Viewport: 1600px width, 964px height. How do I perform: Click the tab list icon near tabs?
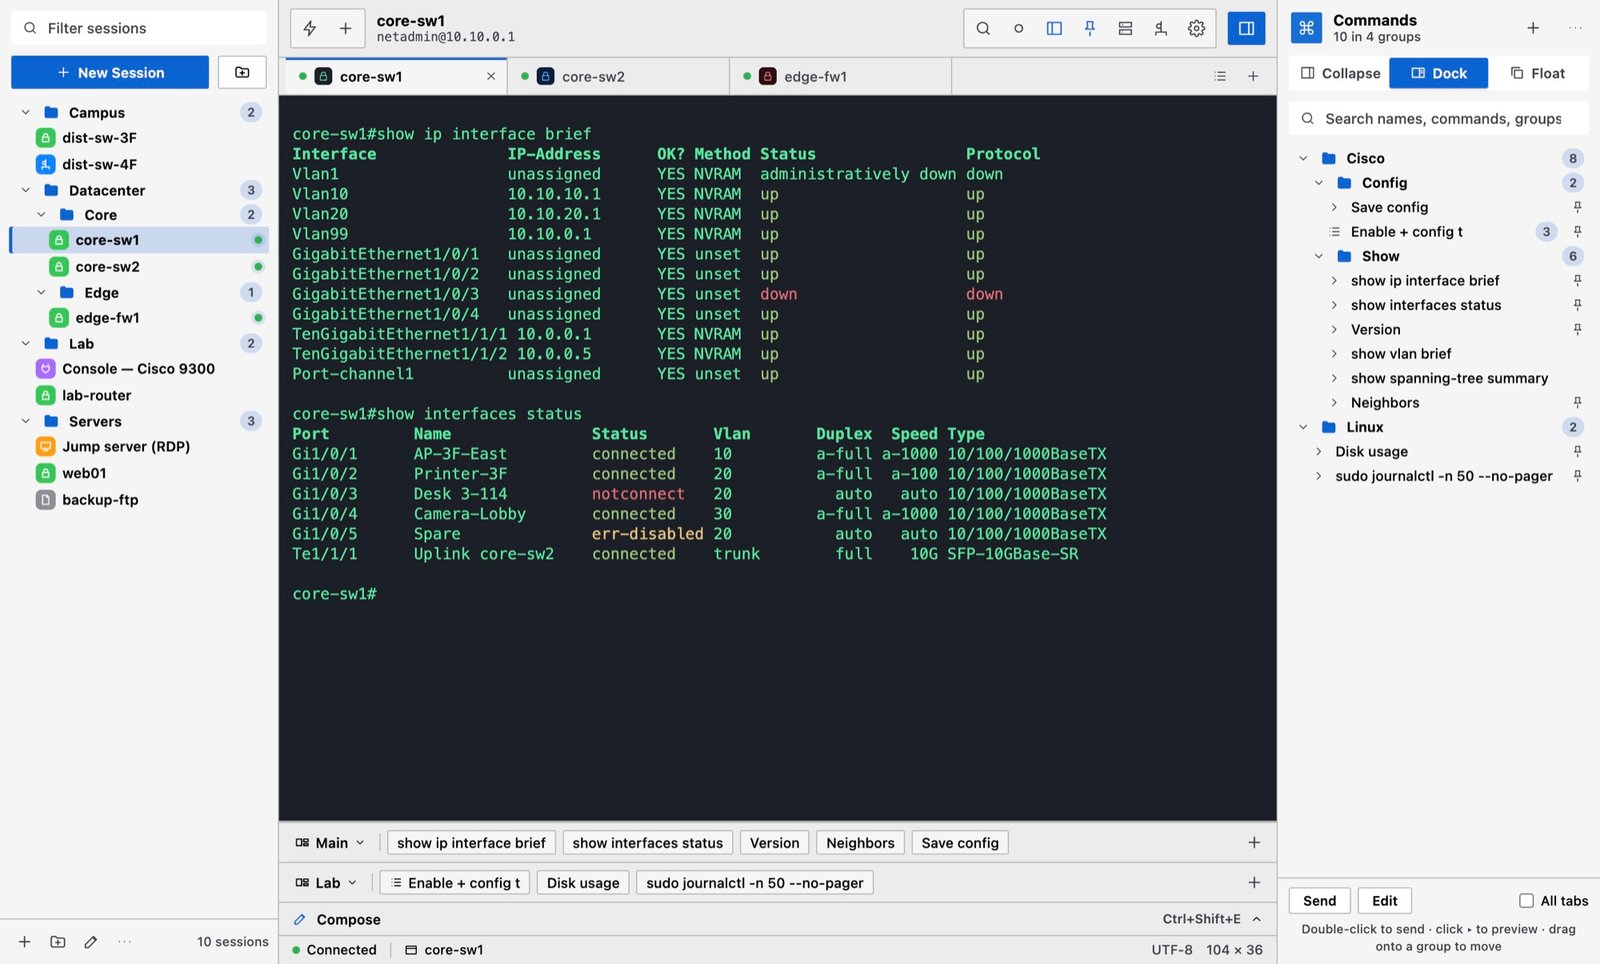coord(1220,76)
